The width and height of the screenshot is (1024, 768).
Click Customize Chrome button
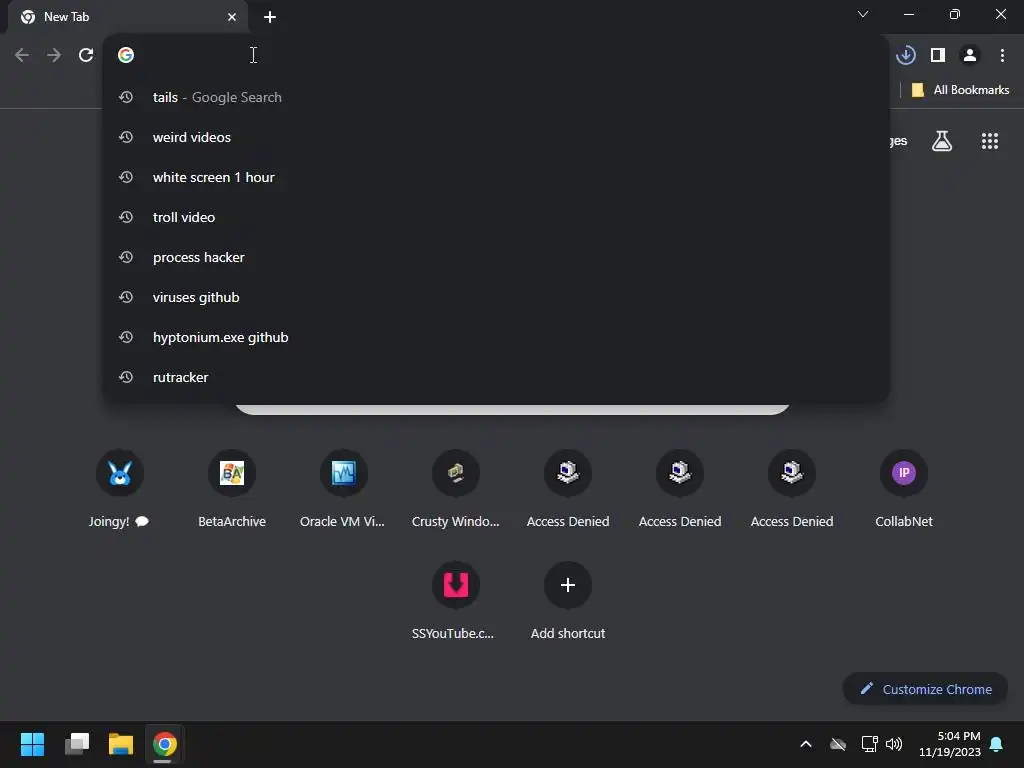(x=925, y=689)
